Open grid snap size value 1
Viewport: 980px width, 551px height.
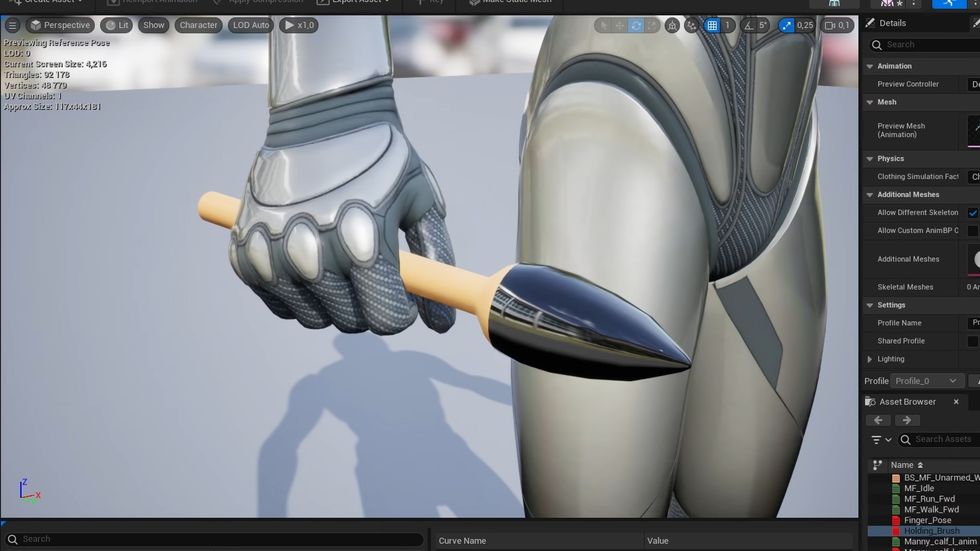point(728,25)
